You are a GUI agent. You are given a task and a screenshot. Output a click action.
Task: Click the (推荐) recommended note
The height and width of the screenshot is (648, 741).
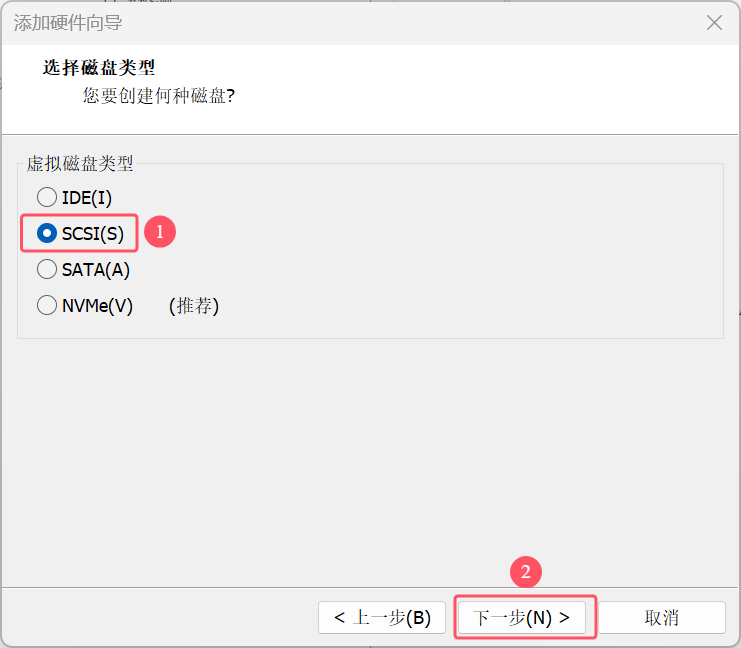click(194, 306)
